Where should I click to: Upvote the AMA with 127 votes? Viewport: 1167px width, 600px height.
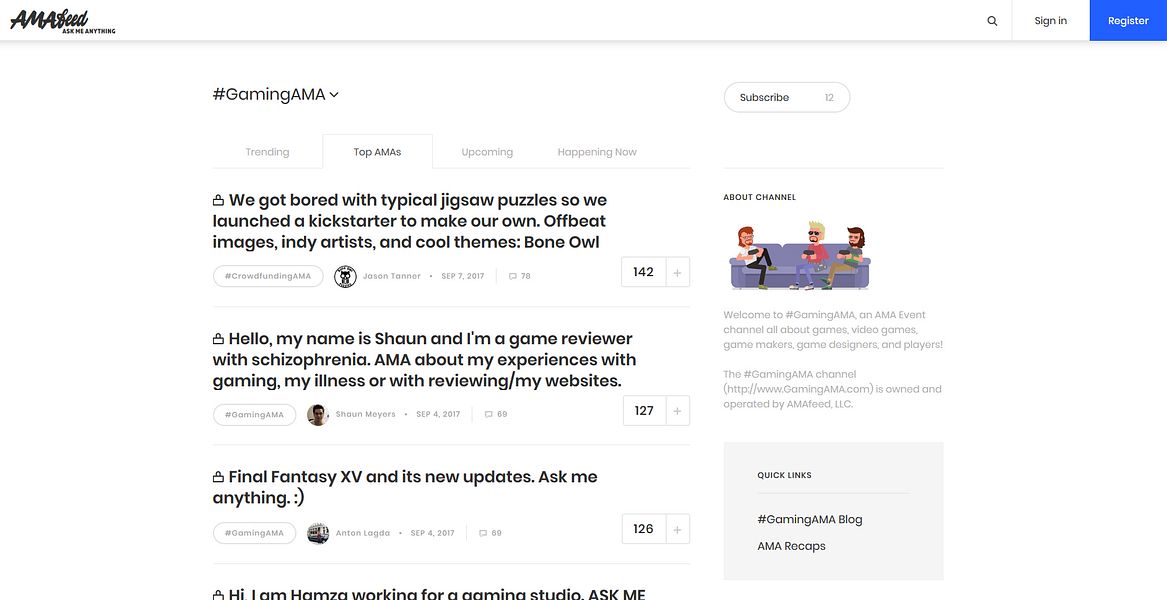(677, 411)
